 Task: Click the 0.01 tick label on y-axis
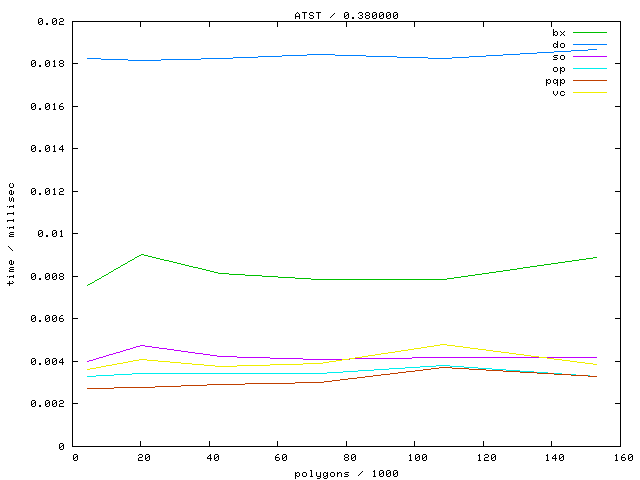(53, 234)
